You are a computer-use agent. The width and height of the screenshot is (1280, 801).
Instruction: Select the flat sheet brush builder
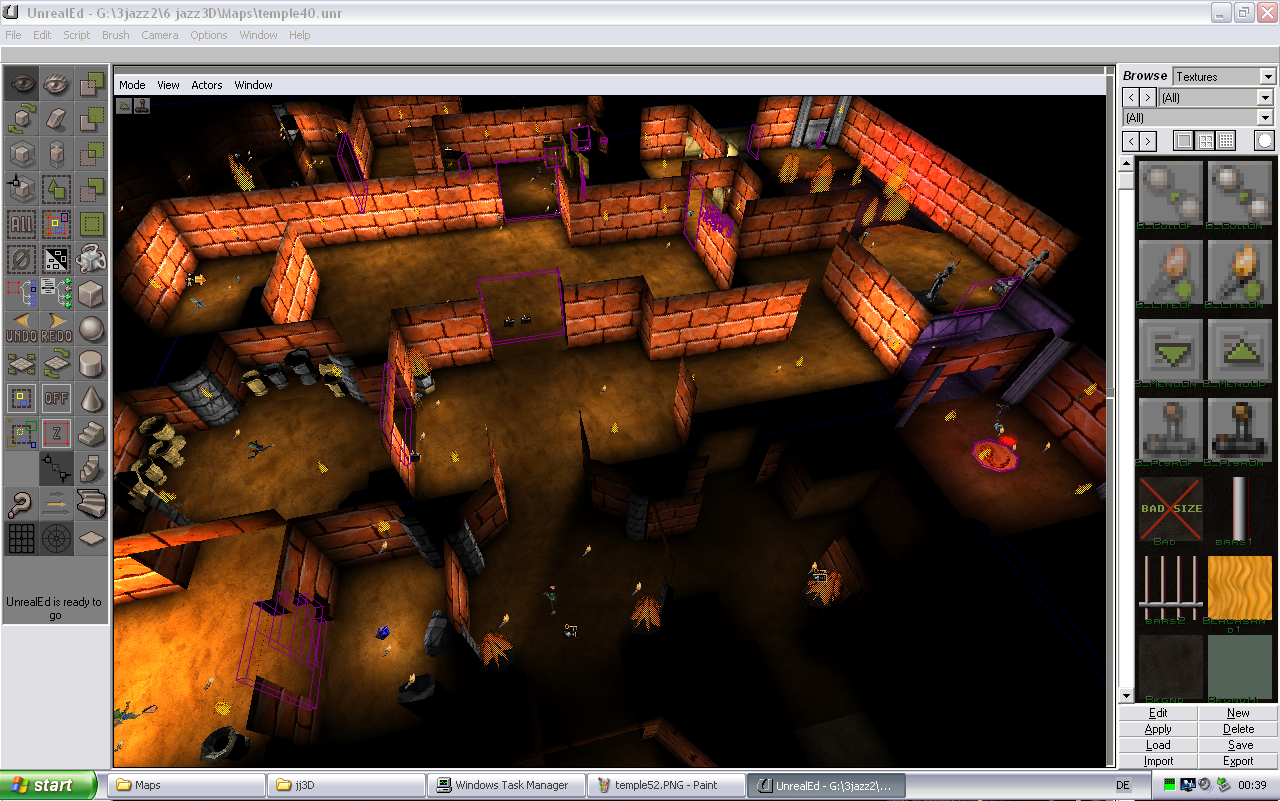pyautogui.click(x=92, y=539)
